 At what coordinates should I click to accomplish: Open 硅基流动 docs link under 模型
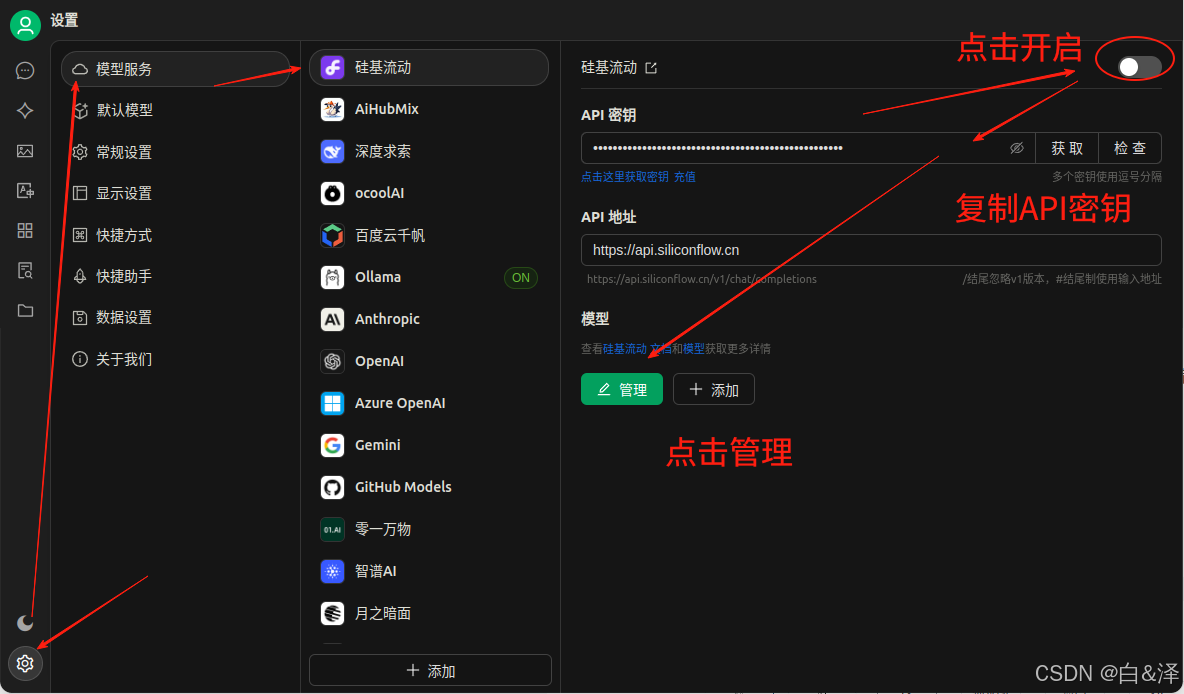637,349
